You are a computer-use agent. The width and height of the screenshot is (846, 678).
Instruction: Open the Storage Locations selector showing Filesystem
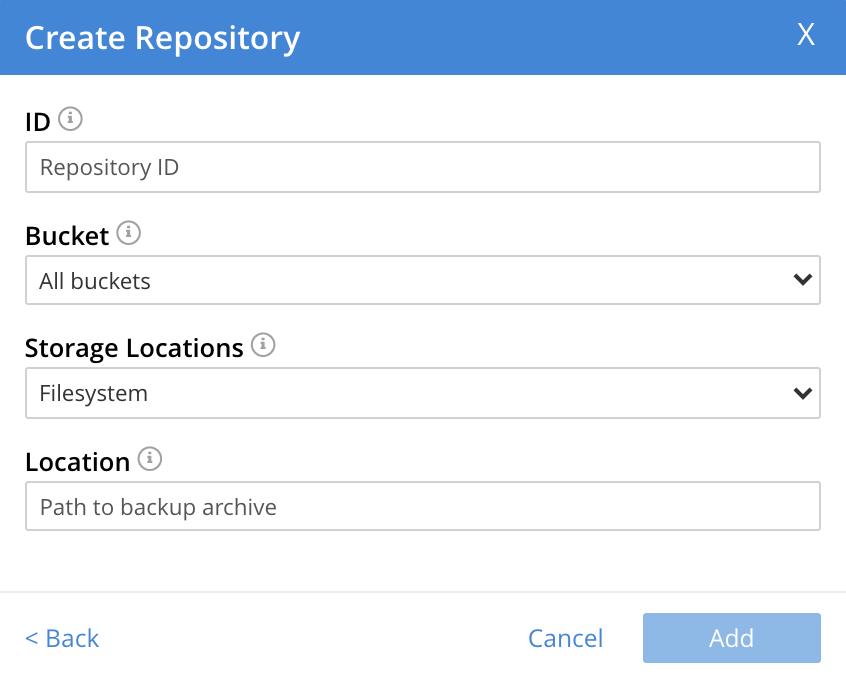click(x=420, y=393)
